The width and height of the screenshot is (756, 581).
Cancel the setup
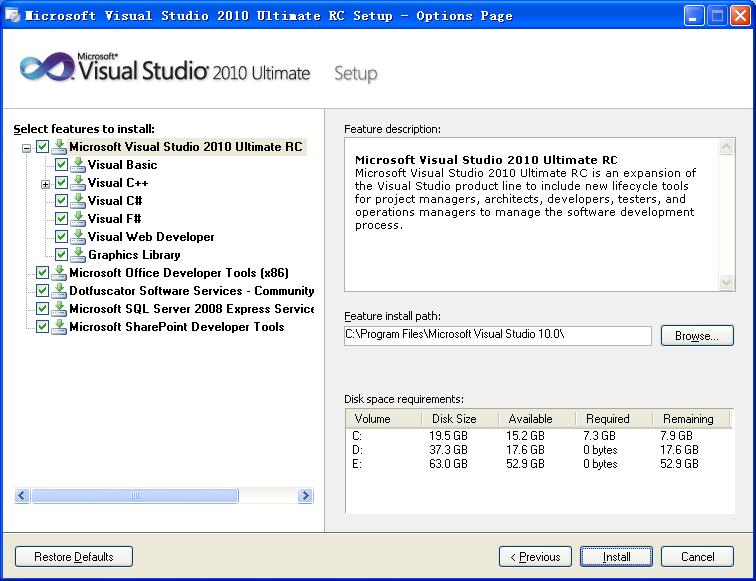(x=697, y=557)
